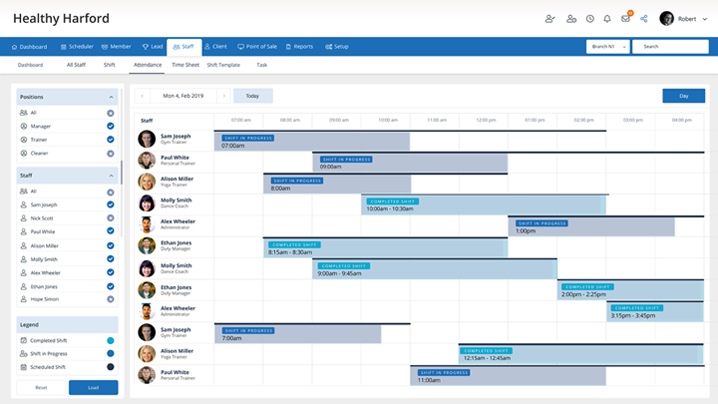The image size is (718, 404).
Task: Click Hope Simon's person icon in staff filter
Action: coord(24,299)
